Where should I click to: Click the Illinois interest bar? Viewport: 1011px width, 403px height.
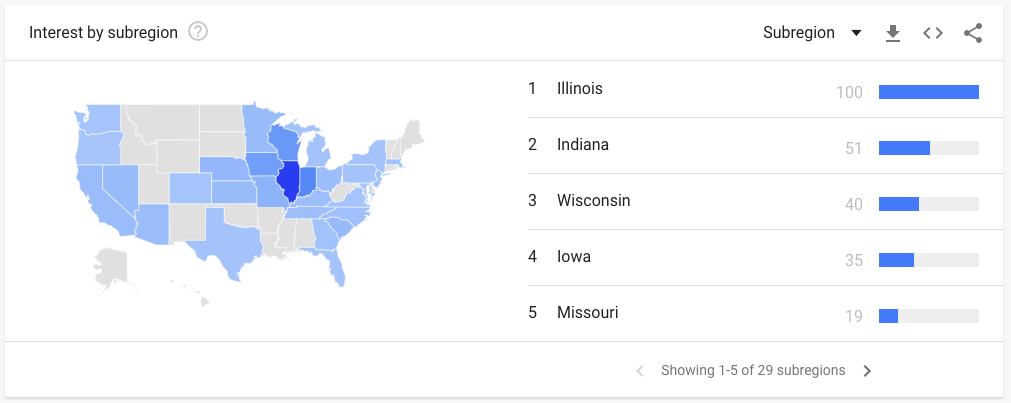(x=928, y=92)
